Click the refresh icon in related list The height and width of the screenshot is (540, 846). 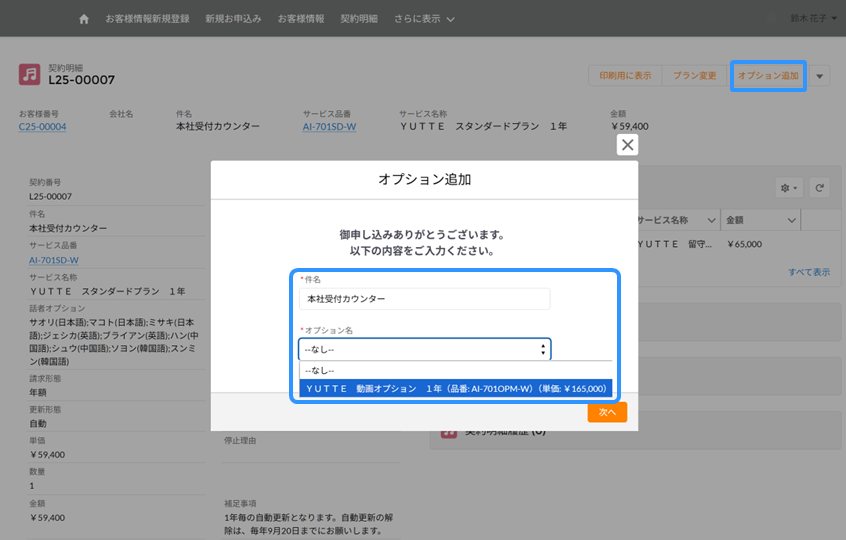point(819,188)
